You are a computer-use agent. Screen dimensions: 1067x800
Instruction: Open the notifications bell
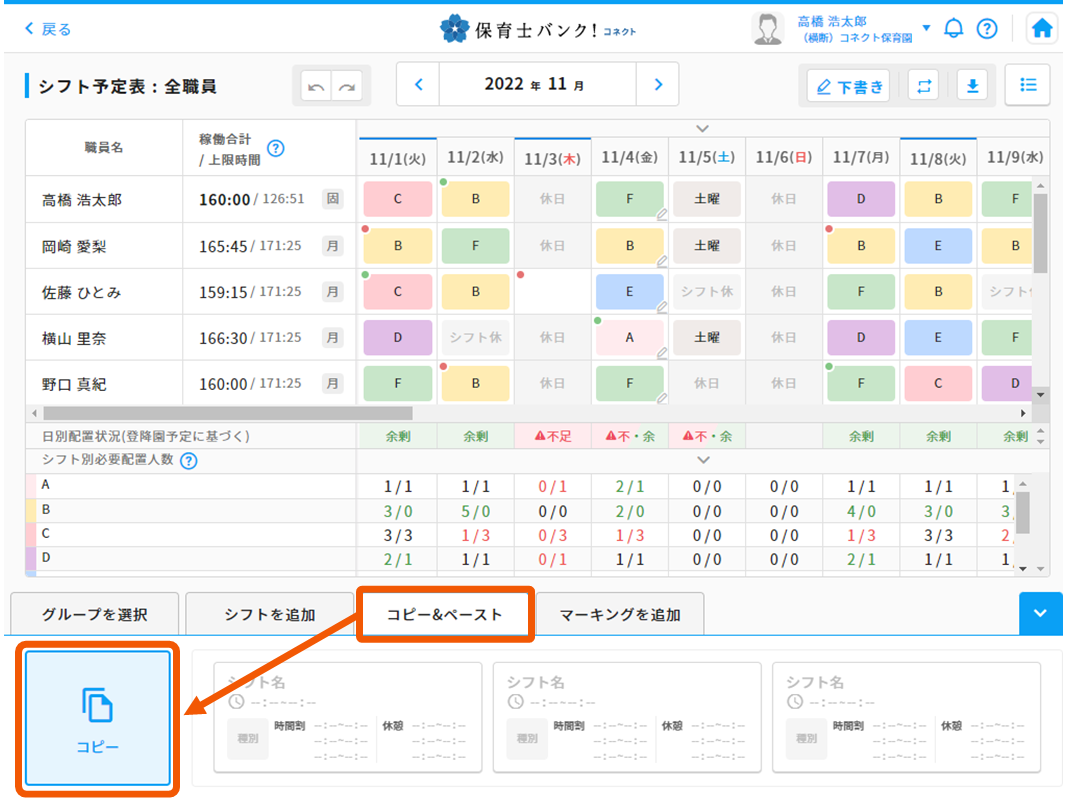(954, 29)
